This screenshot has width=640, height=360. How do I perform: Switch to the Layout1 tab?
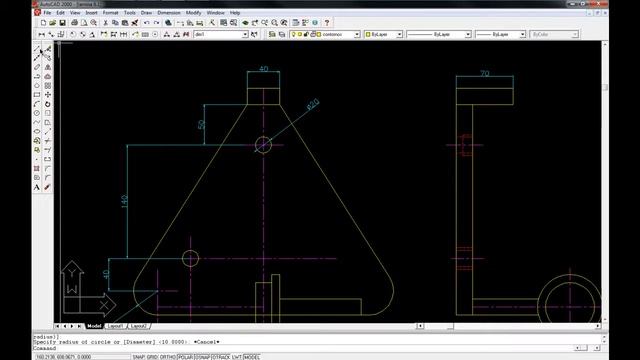(x=116, y=326)
